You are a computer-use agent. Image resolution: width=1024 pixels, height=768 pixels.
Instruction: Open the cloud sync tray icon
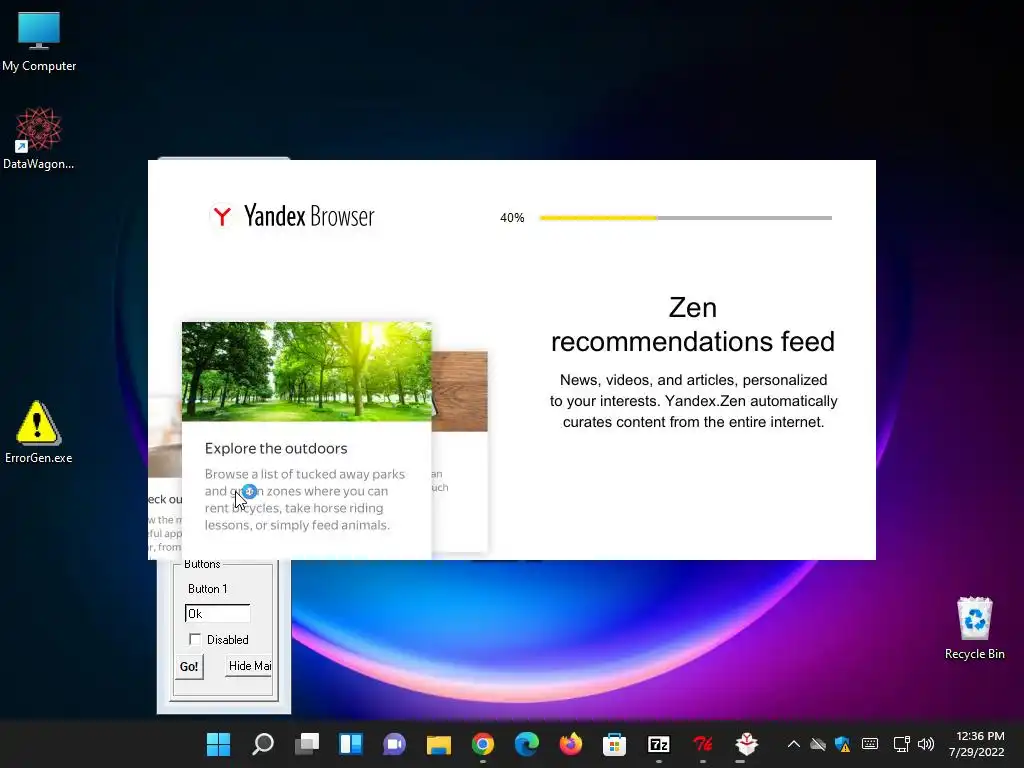pos(818,744)
